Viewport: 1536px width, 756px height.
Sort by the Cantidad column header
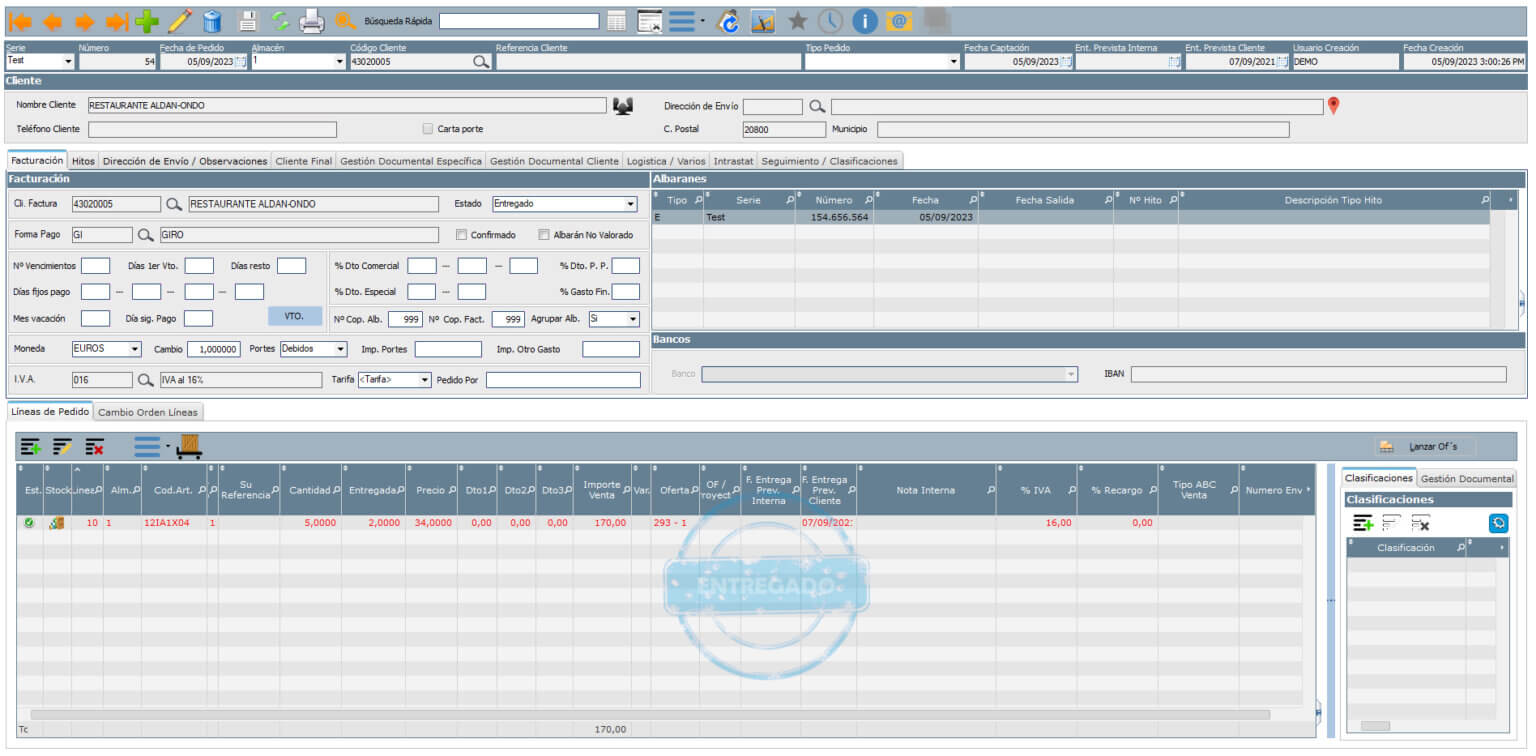click(x=310, y=490)
